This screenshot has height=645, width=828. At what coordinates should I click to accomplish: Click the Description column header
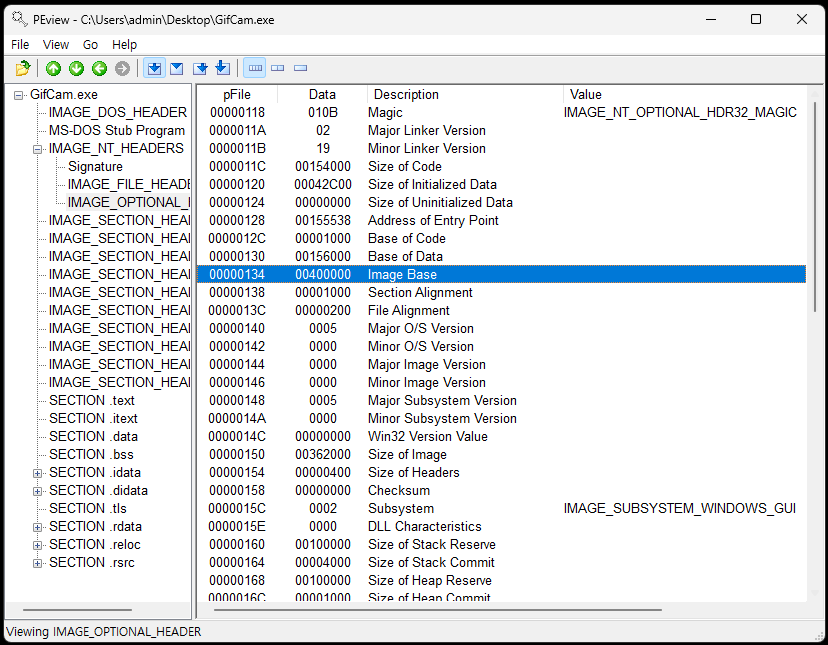pos(406,94)
